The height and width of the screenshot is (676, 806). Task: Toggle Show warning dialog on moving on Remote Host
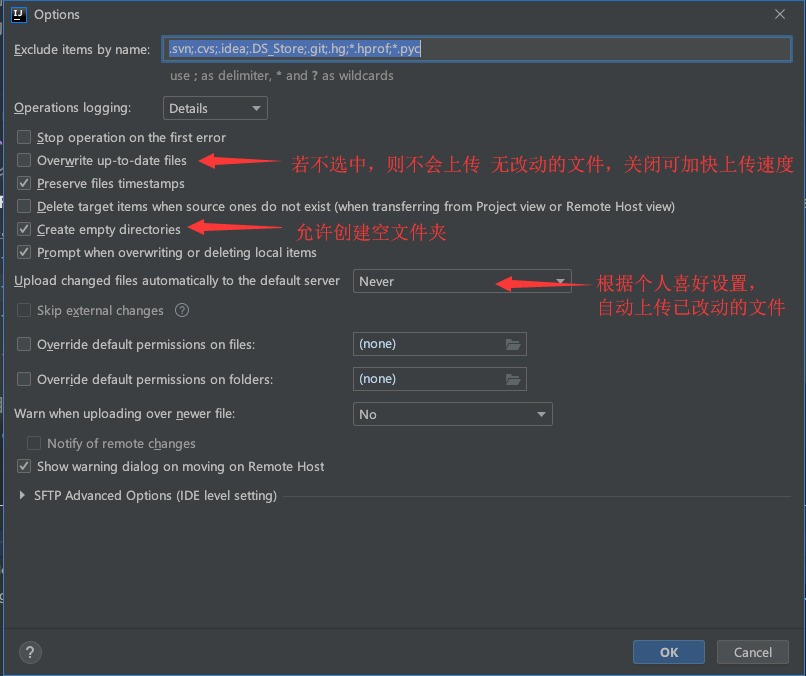point(24,466)
